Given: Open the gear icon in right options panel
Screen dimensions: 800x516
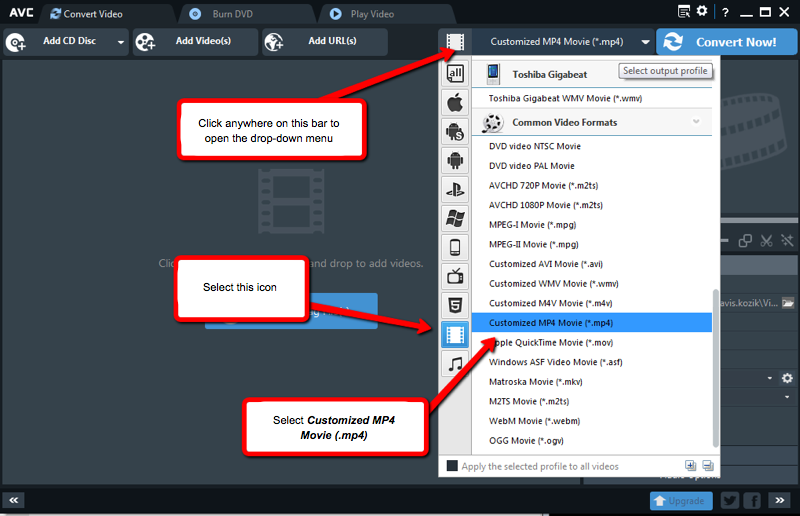Looking at the screenshot, I should coord(787,378).
